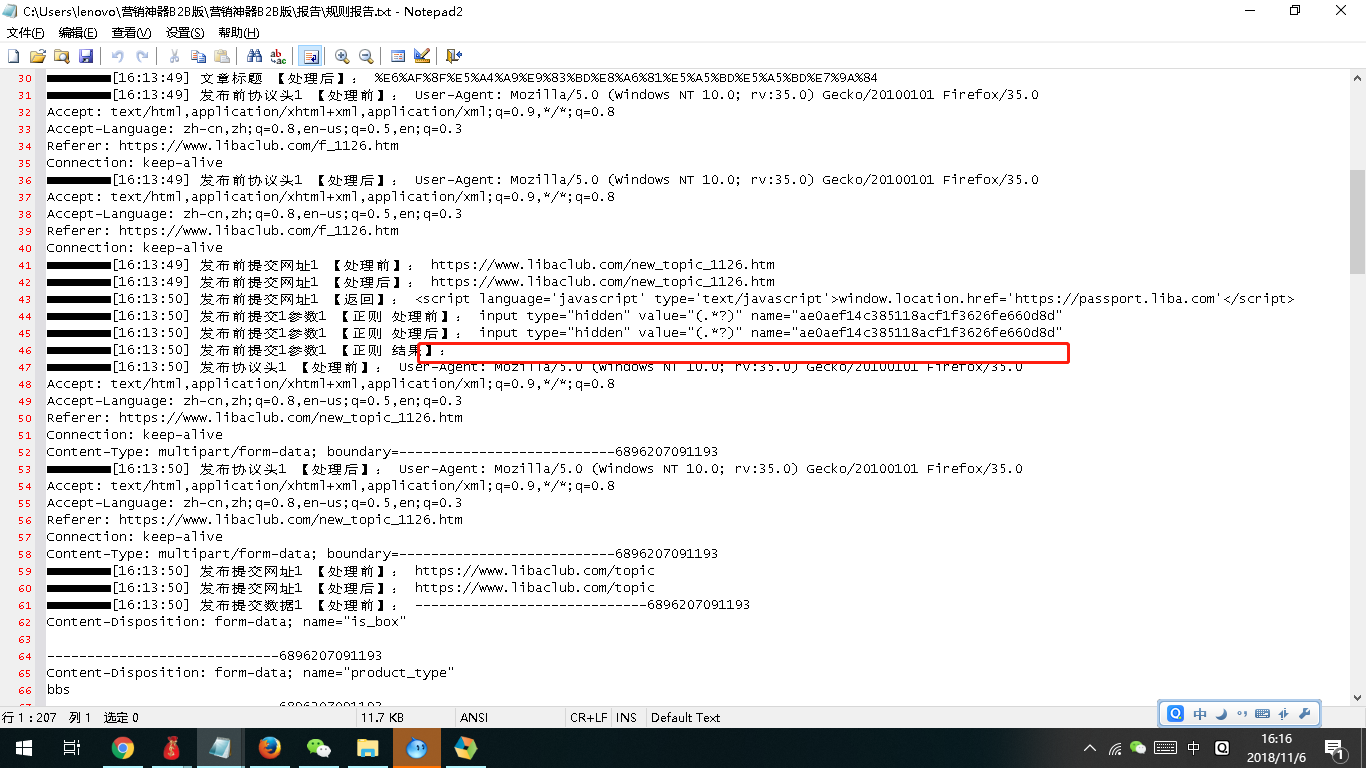The height and width of the screenshot is (768, 1366).
Task: Open the ANSI encoding selector
Action: point(473,717)
